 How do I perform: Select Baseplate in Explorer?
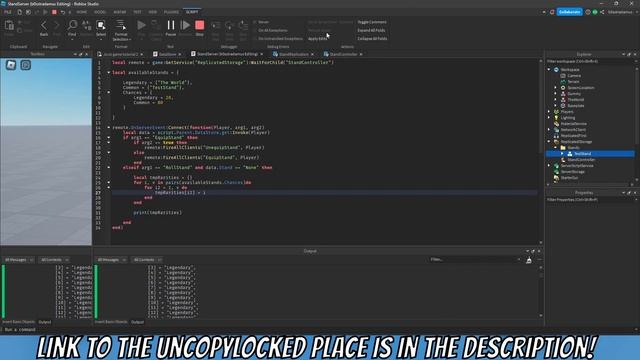(576, 106)
